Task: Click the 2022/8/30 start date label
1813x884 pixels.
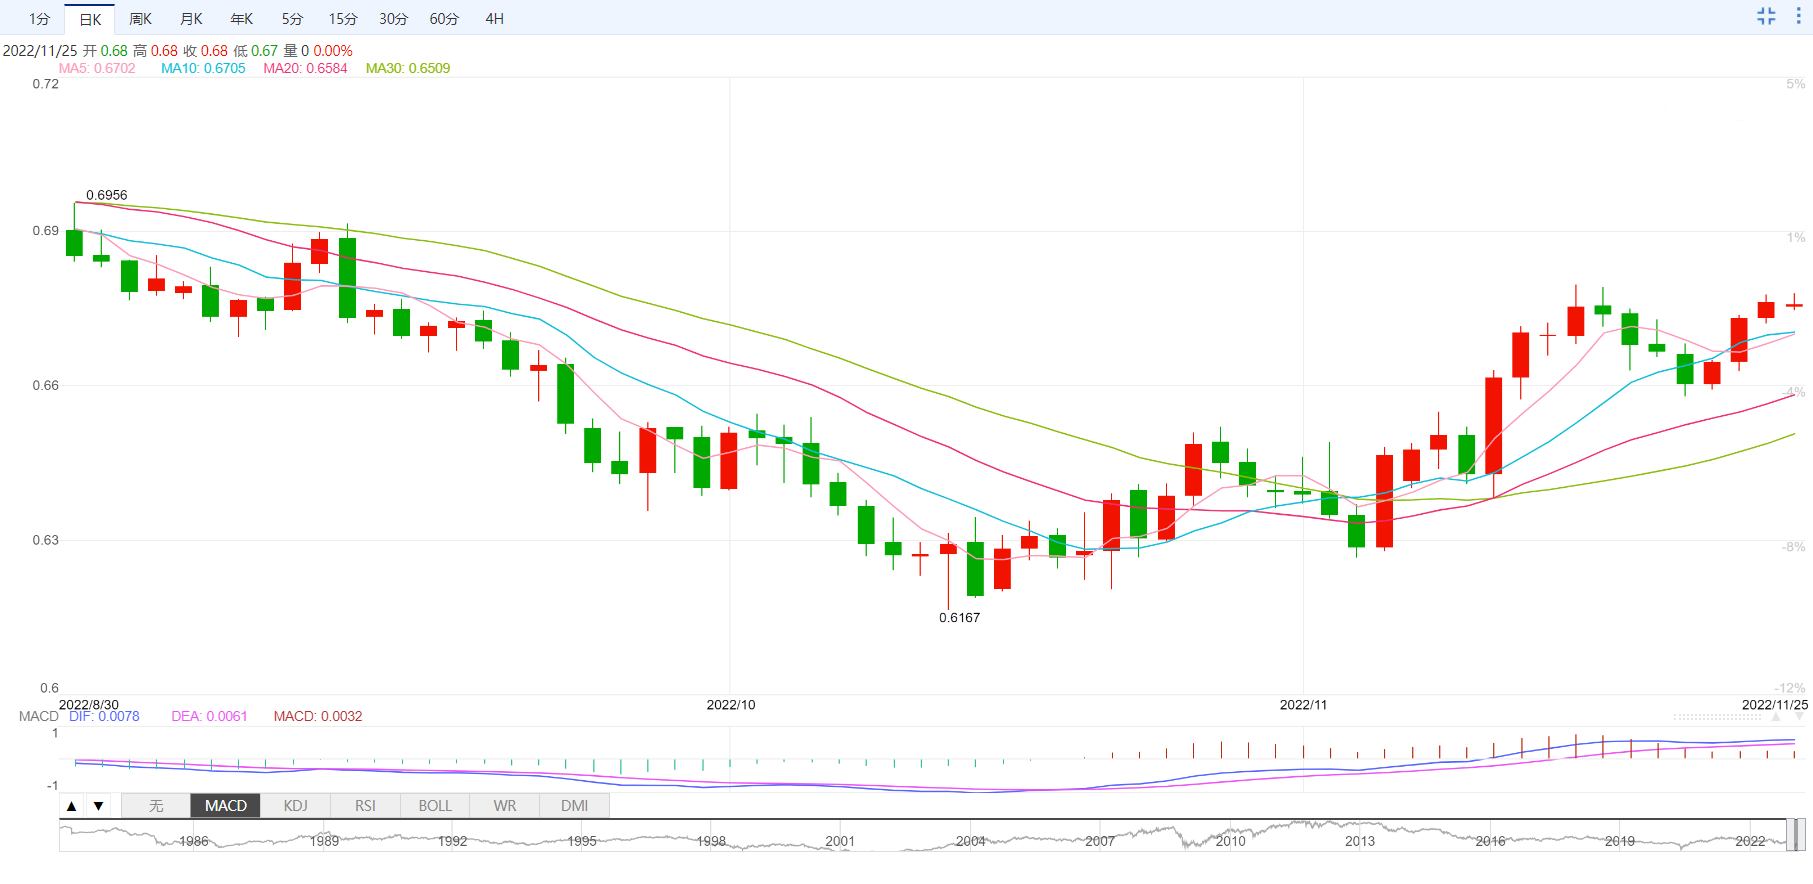Action: (89, 705)
